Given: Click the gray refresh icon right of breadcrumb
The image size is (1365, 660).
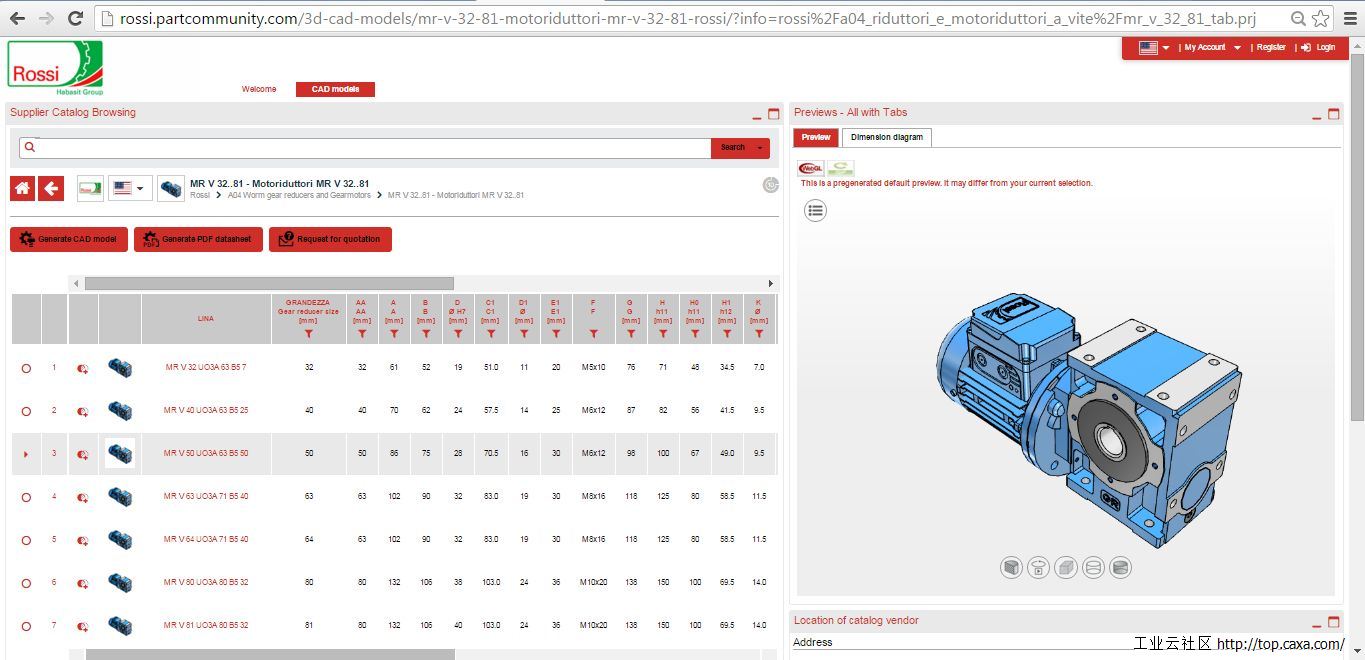Looking at the screenshot, I should click(770, 184).
